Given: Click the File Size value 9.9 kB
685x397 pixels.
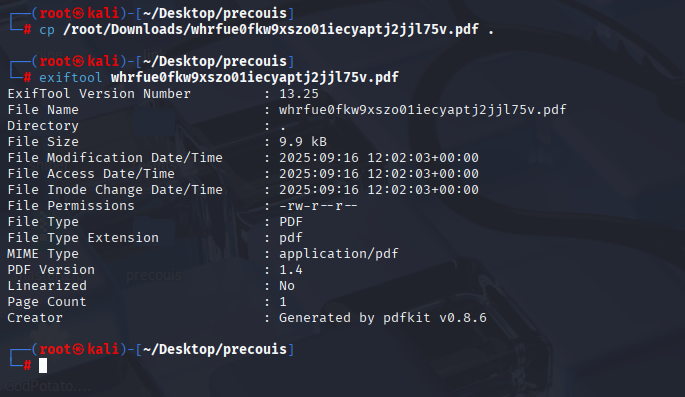Looking at the screenshot, I should pyautogui.click(x=303, y=142).
